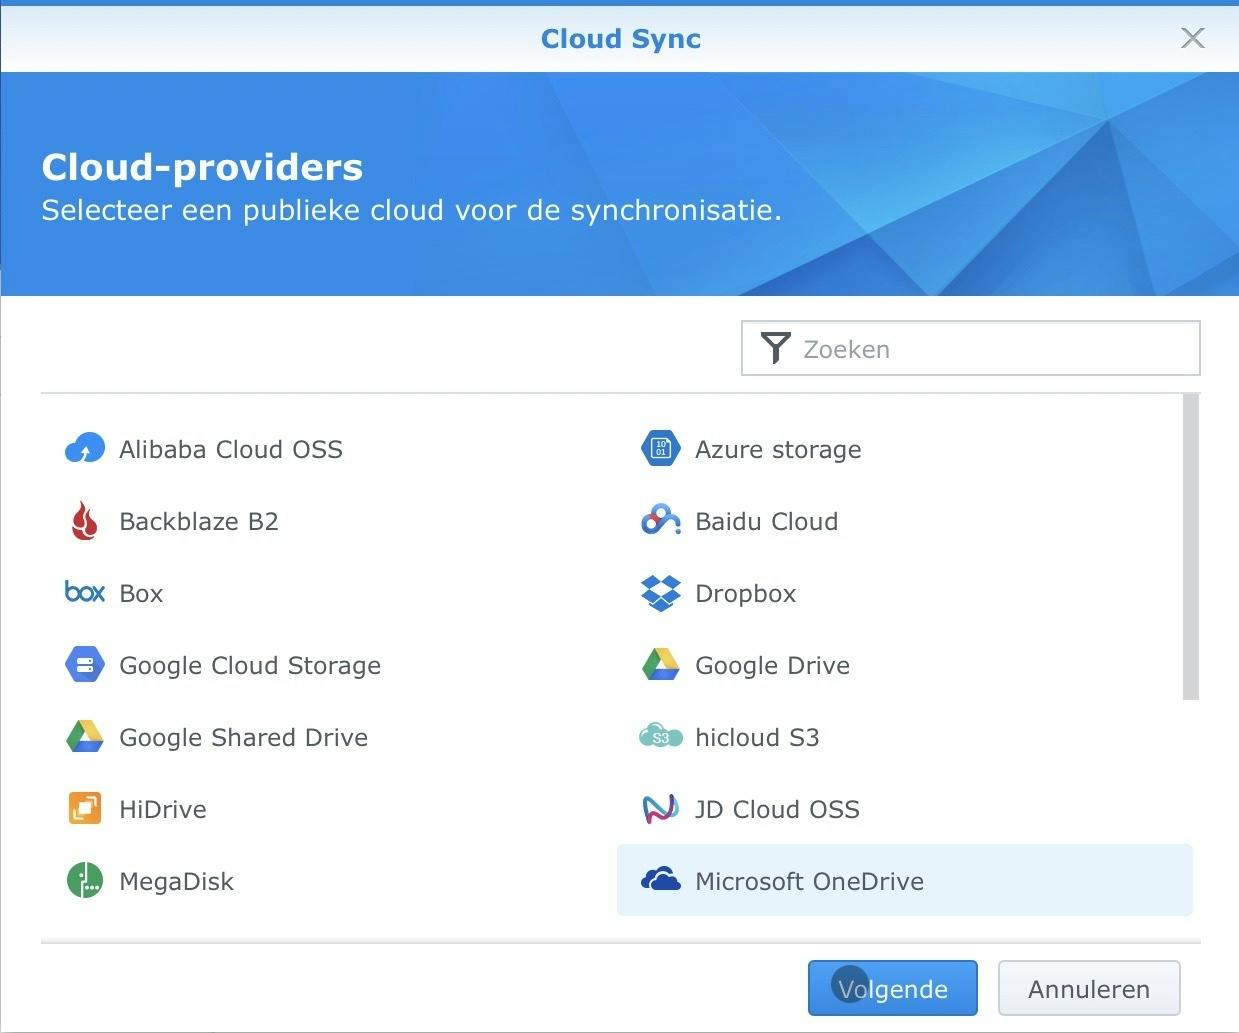Screen dimensions: 1239x1033
Task: Select the Google Cloud Storage icon
Action: pos(84,664)
